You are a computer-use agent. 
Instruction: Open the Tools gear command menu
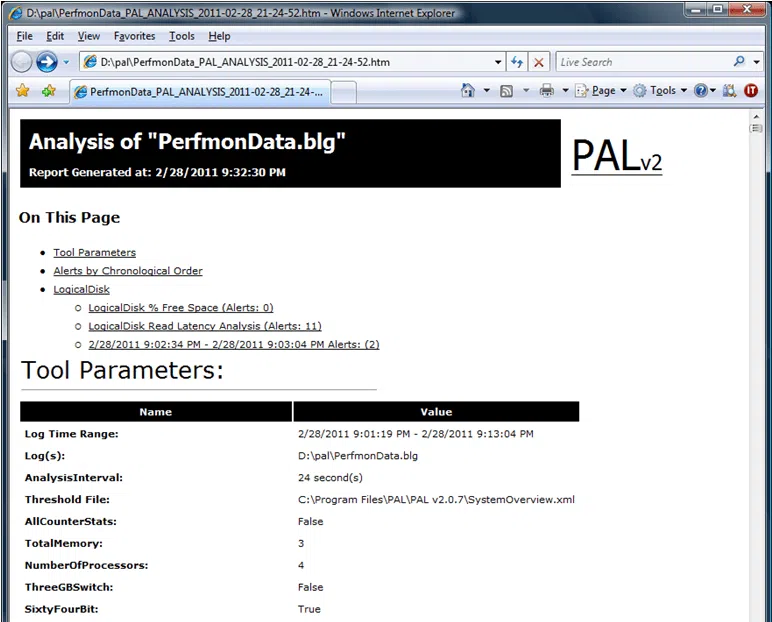(x=660, y=91)
